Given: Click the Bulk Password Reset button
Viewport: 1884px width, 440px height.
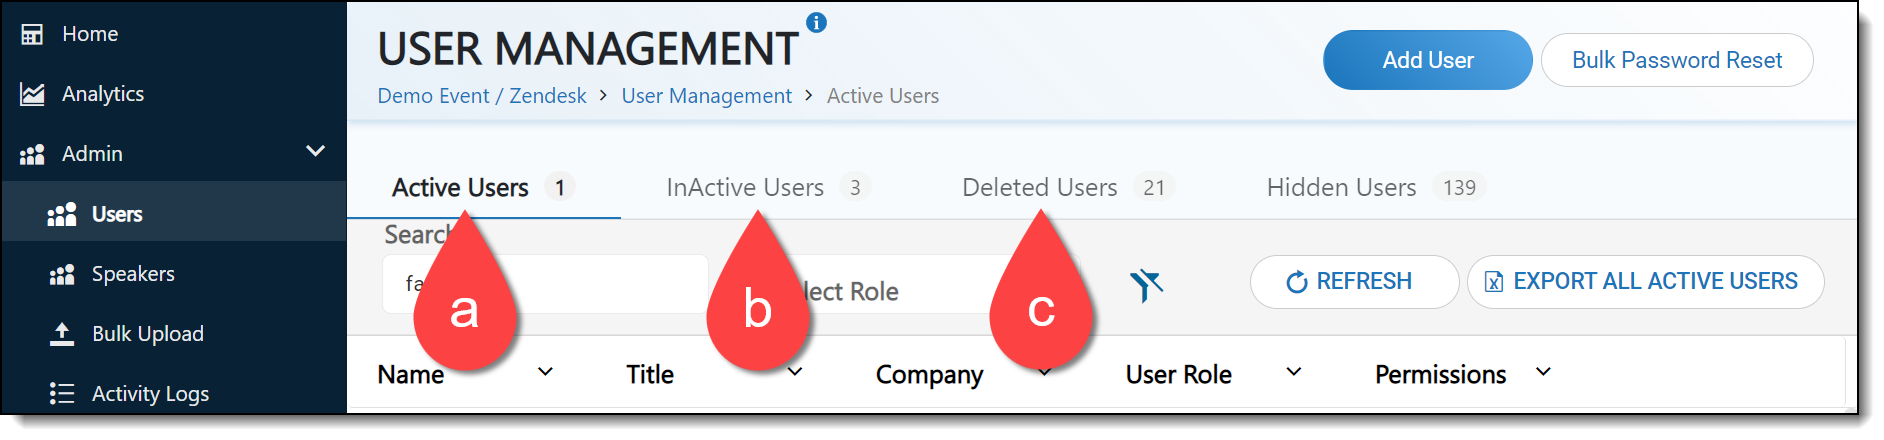Looking at the screenshot, I should coord(1676,60).
